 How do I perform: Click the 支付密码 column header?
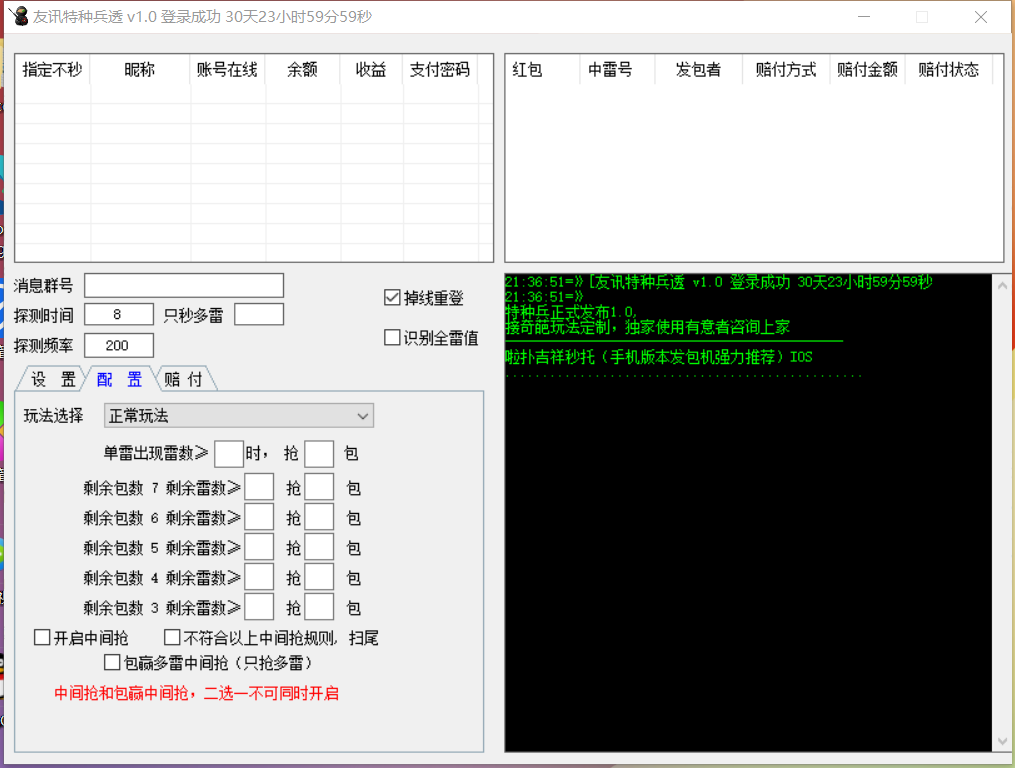point(440,69)
